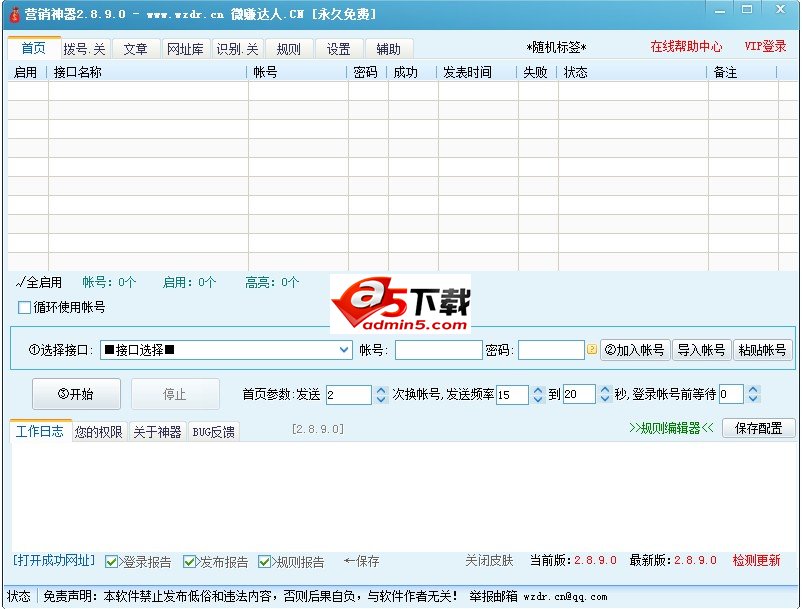Image resolution: width=802 pixels, height=609 pixels.
Task: Click [打开成功网址] link
Action: coord(54,560)
